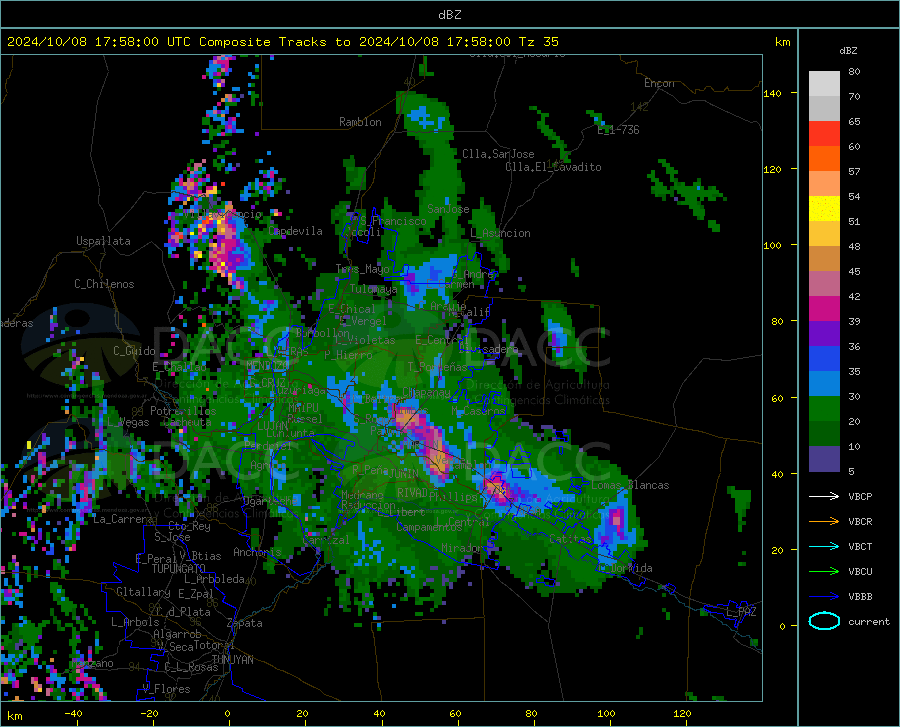Select the orange 60 dBZ color swatch
900x727 pixels.
coord(824,159)
